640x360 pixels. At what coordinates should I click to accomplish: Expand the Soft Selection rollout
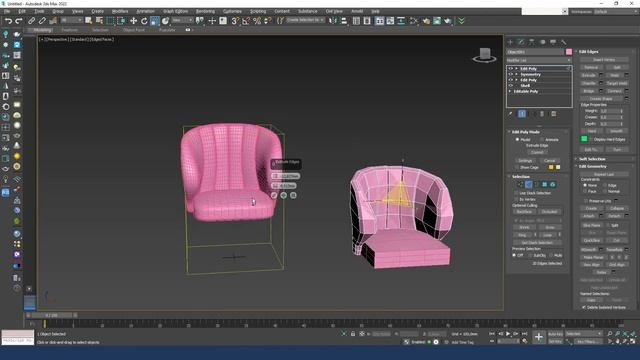click(x=592, y=159)
